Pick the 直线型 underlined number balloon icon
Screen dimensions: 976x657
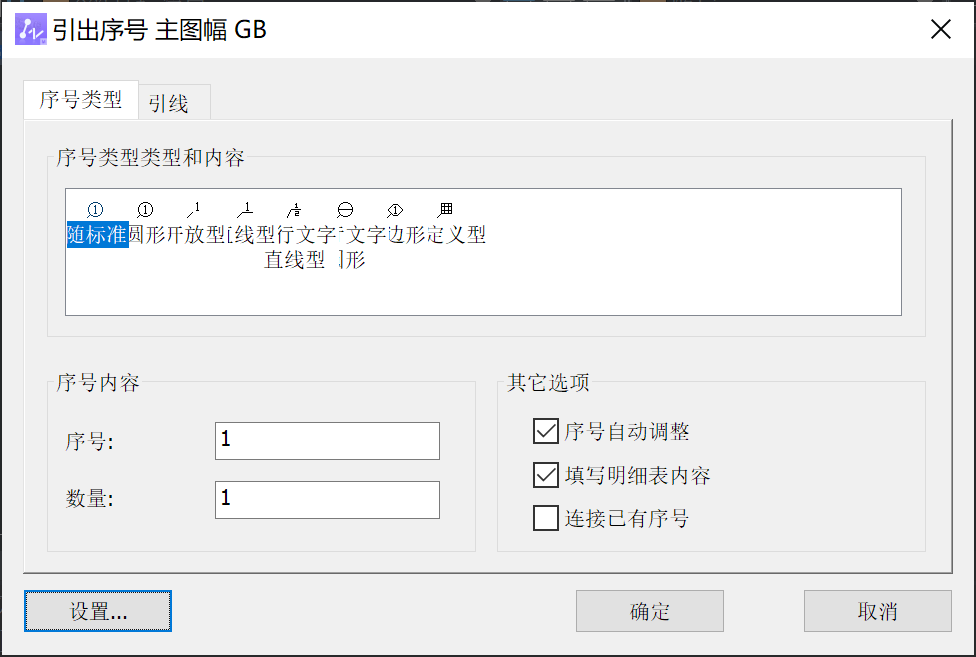pyautogui.click(x=244, y=210)
